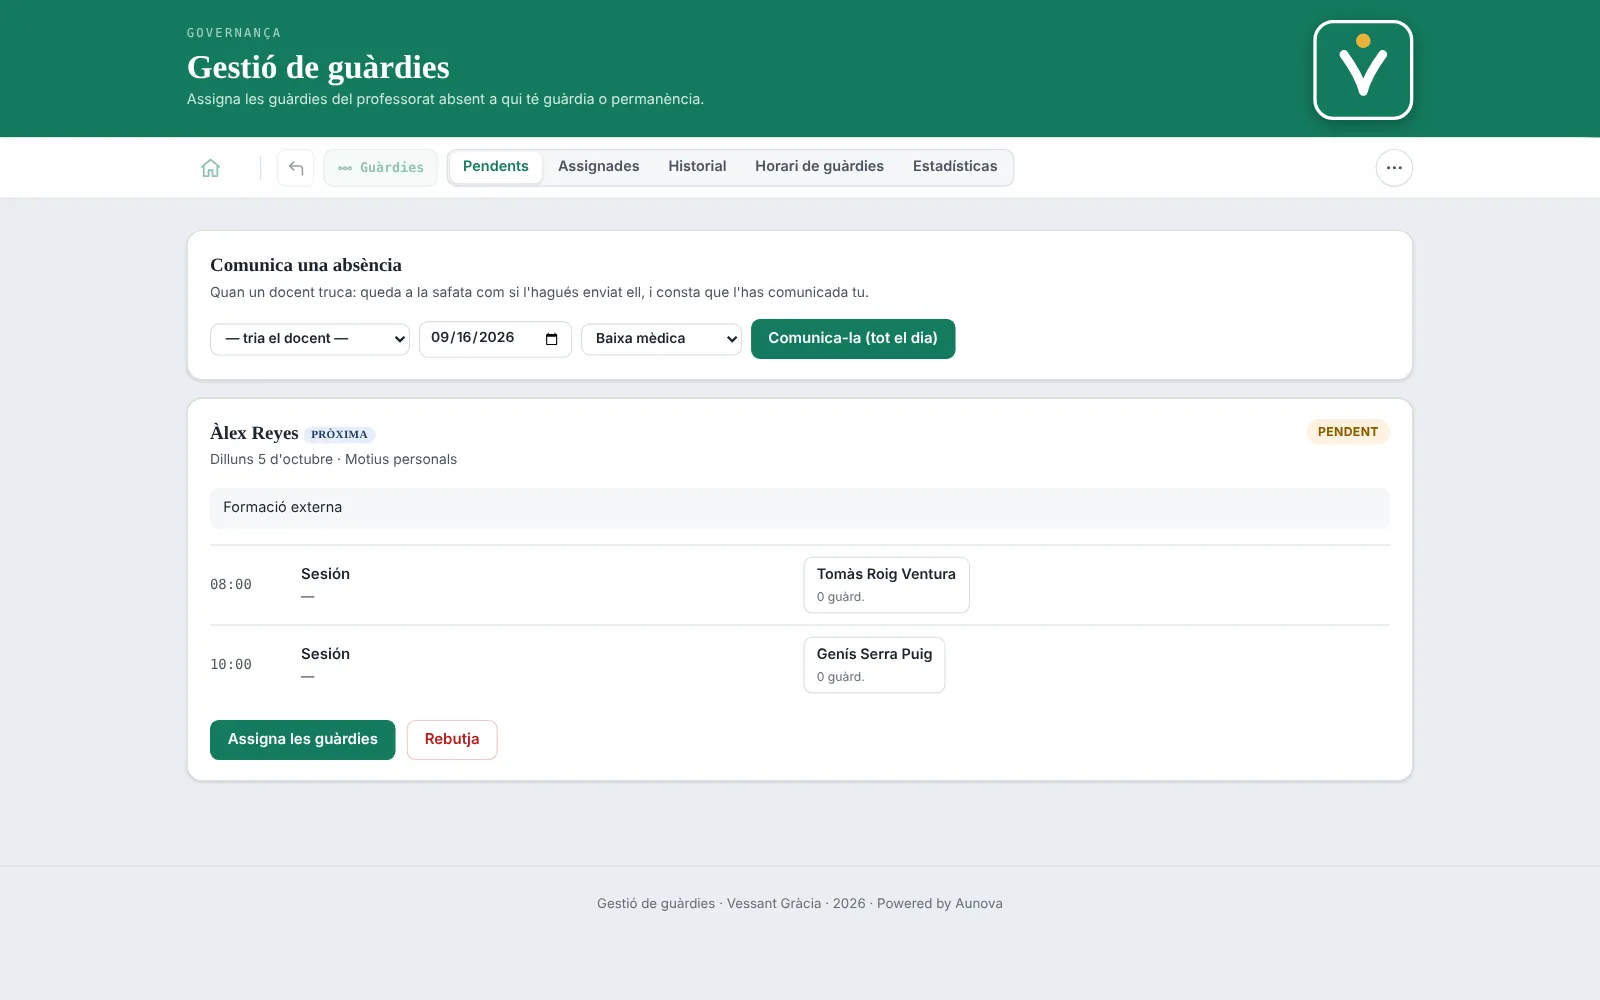Viewport: 1600px width, 1000px height.
Task: Open the Horari de guàrdies tab
Action: click(x=819, y=167)
